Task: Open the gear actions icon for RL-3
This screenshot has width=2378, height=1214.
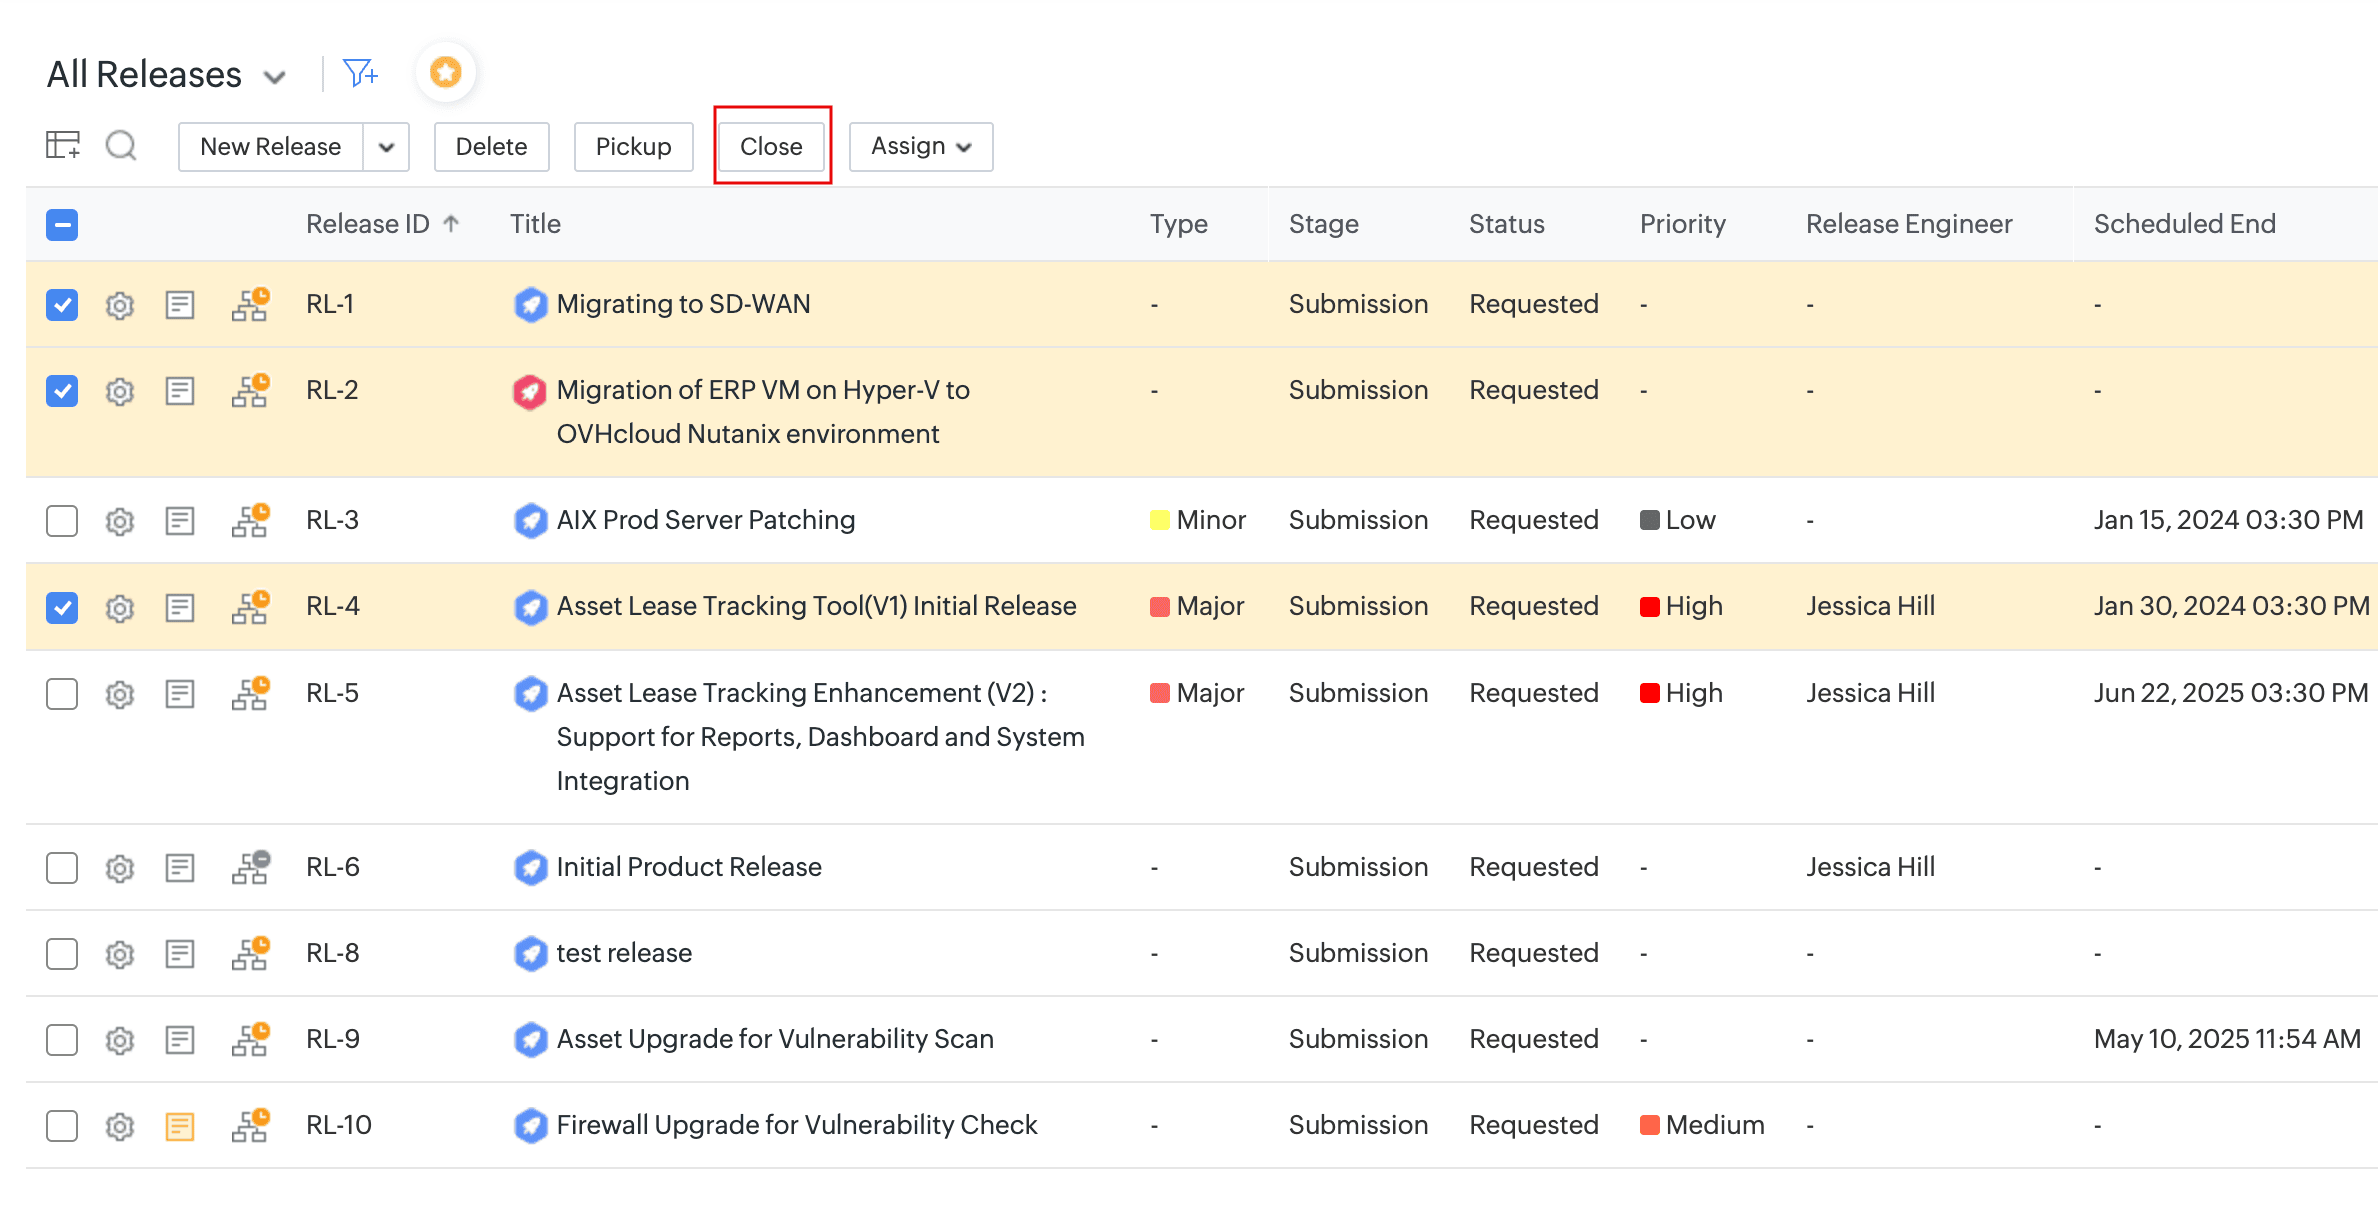Action: pyautogui.click(x=120, y=521)
